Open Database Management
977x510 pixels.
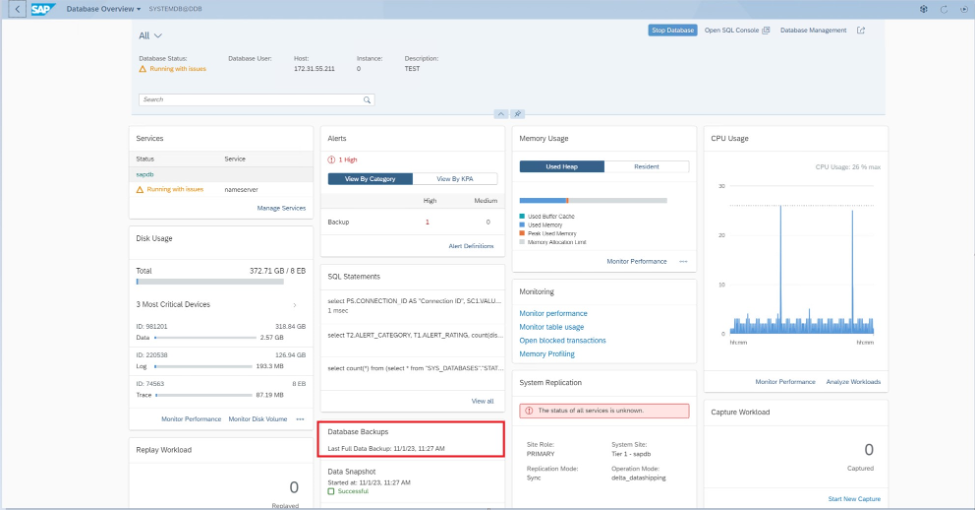click(813, 30)
